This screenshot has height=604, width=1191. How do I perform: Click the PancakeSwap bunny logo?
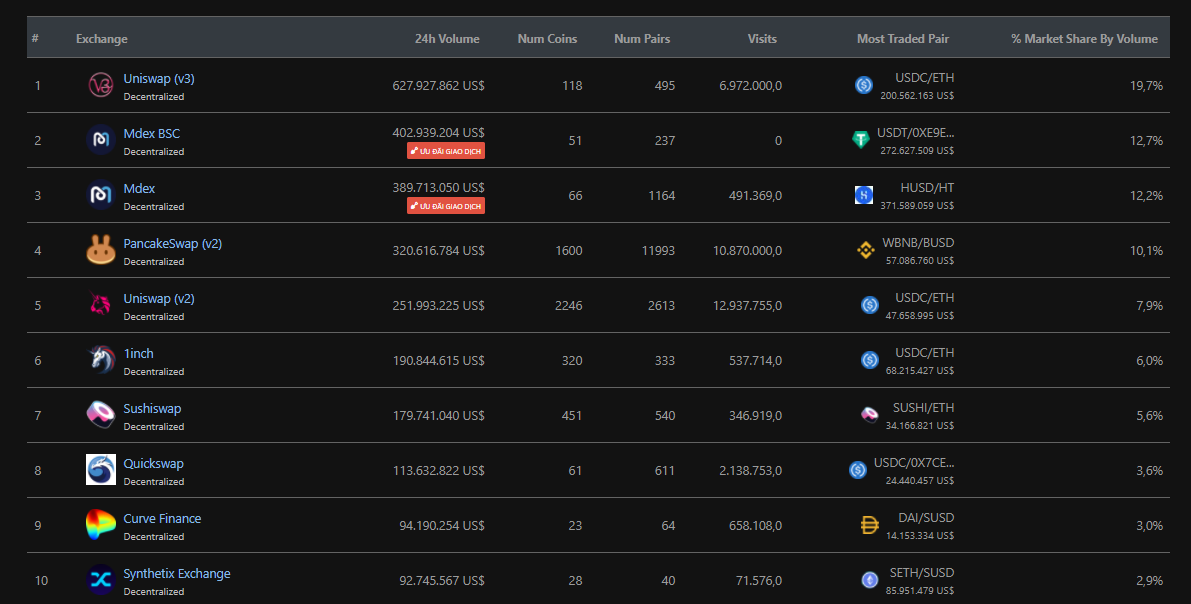coord(100,250)
